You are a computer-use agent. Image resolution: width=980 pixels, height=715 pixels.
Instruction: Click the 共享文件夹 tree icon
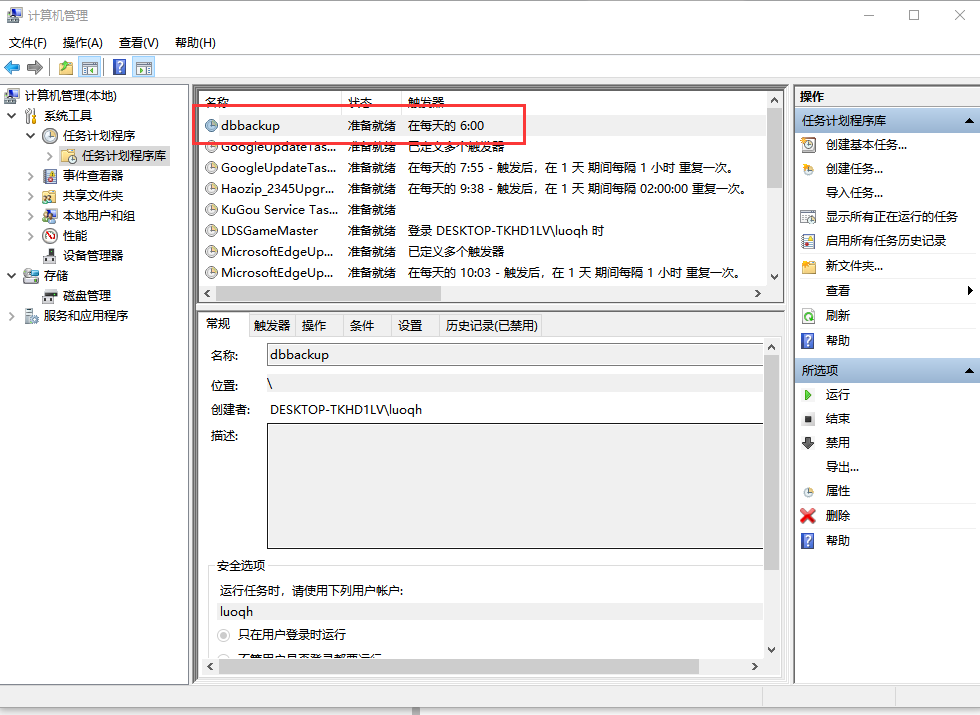(x=49, y=196)
